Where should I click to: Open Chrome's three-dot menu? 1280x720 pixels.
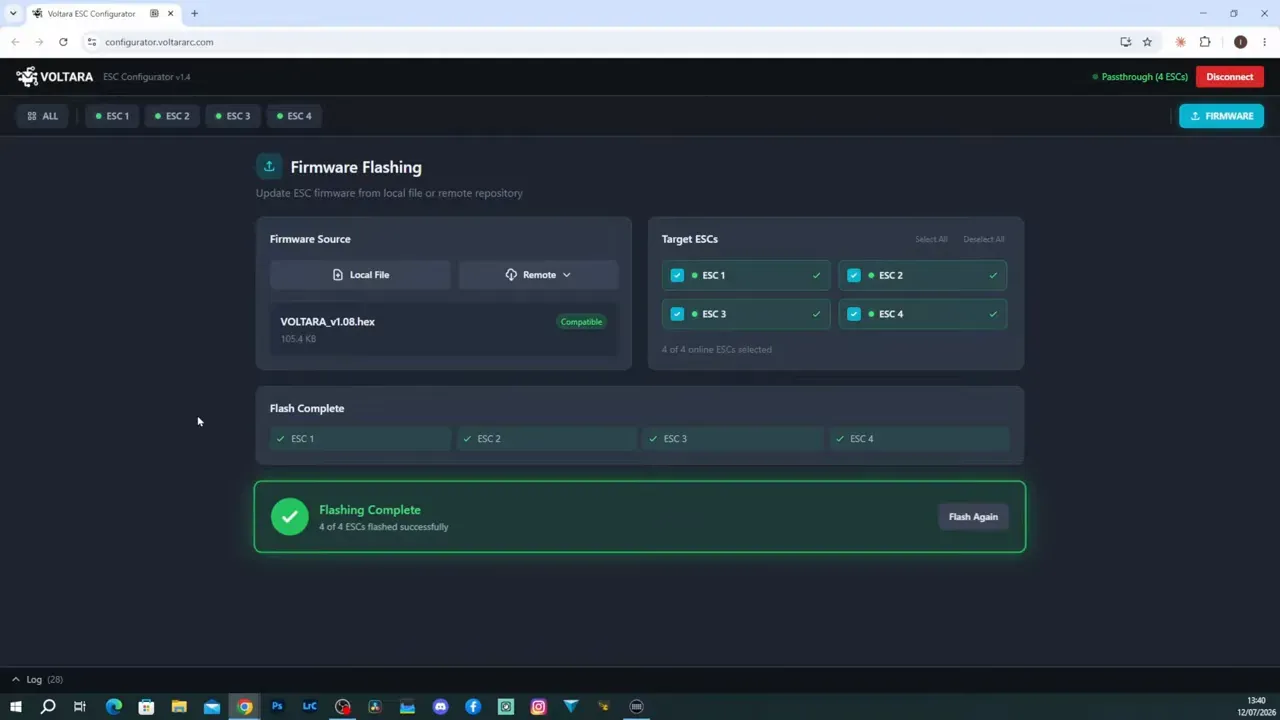[1265, 42]
